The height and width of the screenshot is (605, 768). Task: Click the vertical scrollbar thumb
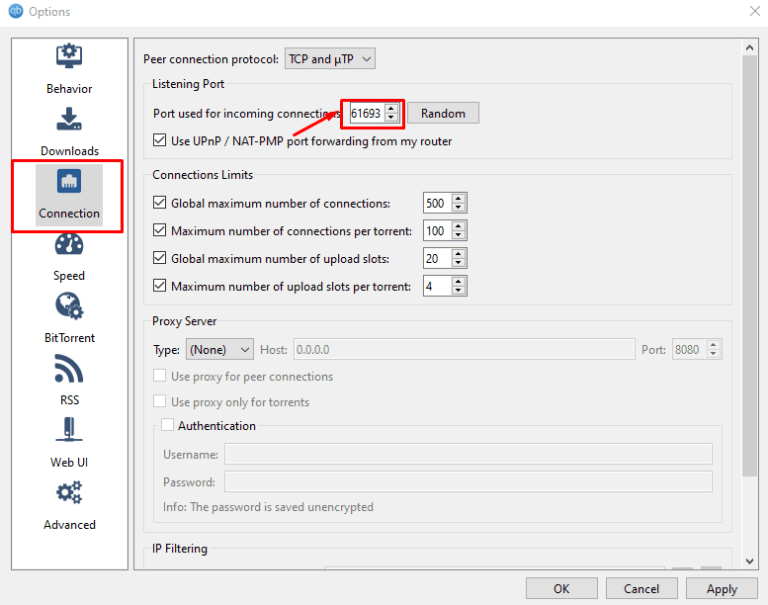click(749, 265)
